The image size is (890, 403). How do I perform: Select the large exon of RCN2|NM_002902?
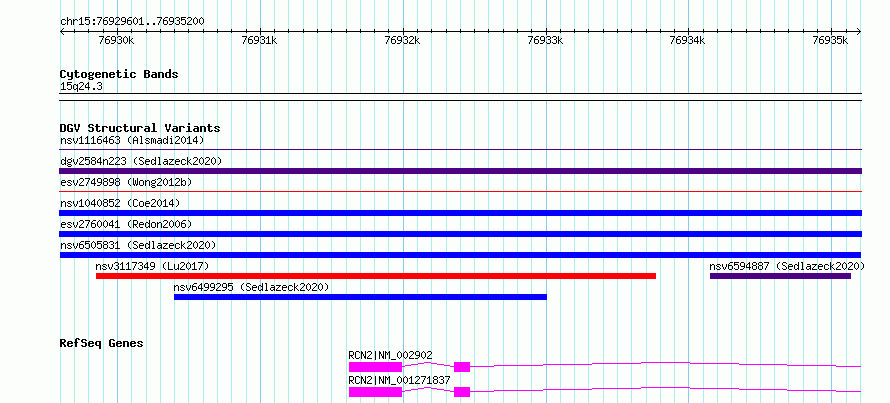click(x=375, y=367)
